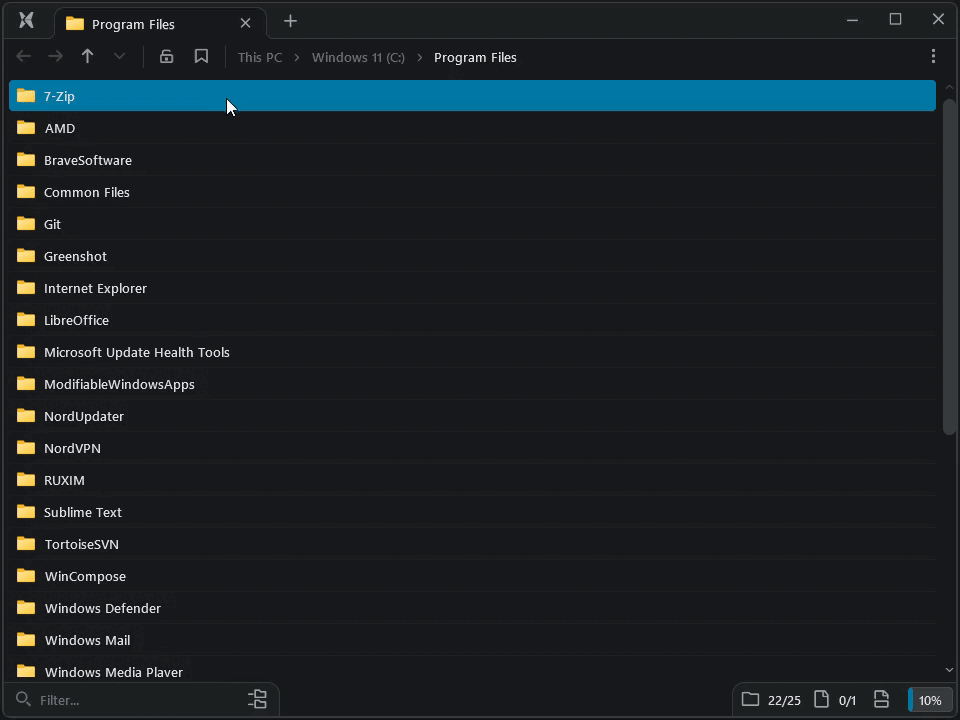This screenshot has height=720, width=960.
Task: Click folder icon of TortoiseSVN row
Action: click(x=26, y=544)
